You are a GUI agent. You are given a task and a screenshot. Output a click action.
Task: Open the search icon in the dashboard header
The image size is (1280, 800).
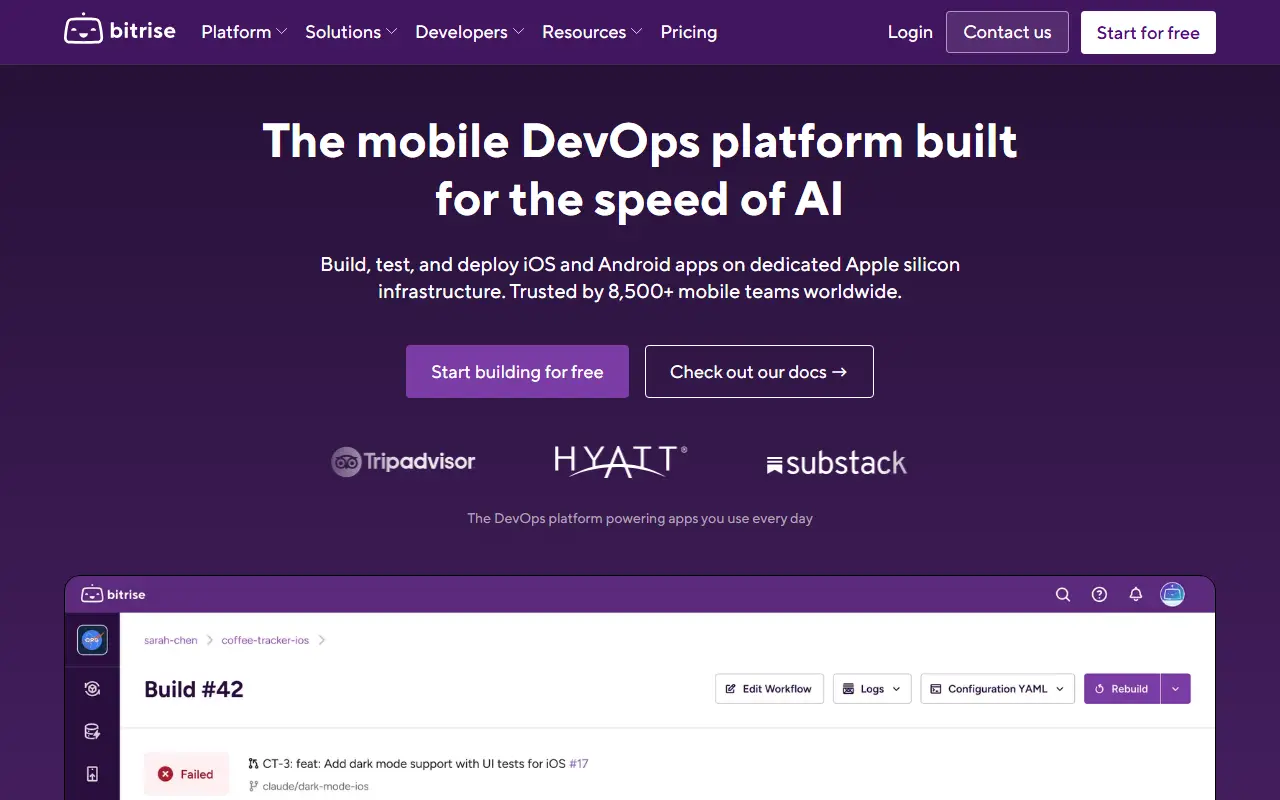[1063, 594]
